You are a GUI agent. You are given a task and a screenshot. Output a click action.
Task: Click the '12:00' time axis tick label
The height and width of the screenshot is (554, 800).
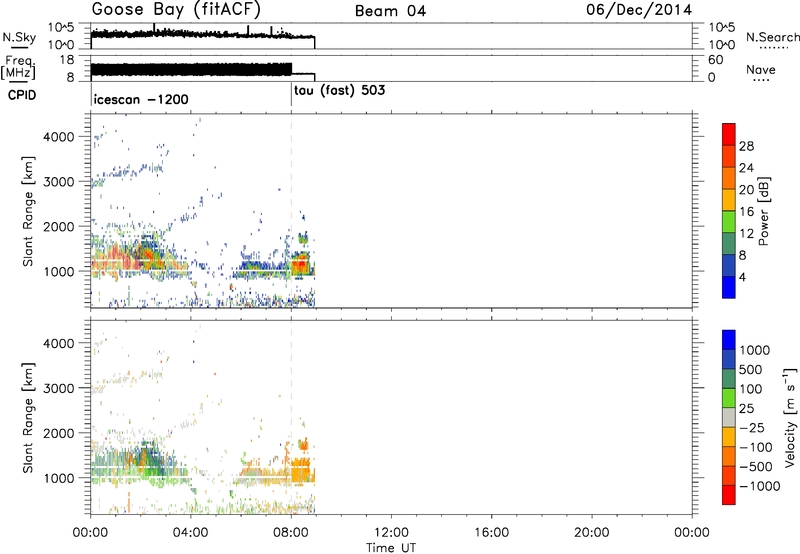[x=391, y=532]
